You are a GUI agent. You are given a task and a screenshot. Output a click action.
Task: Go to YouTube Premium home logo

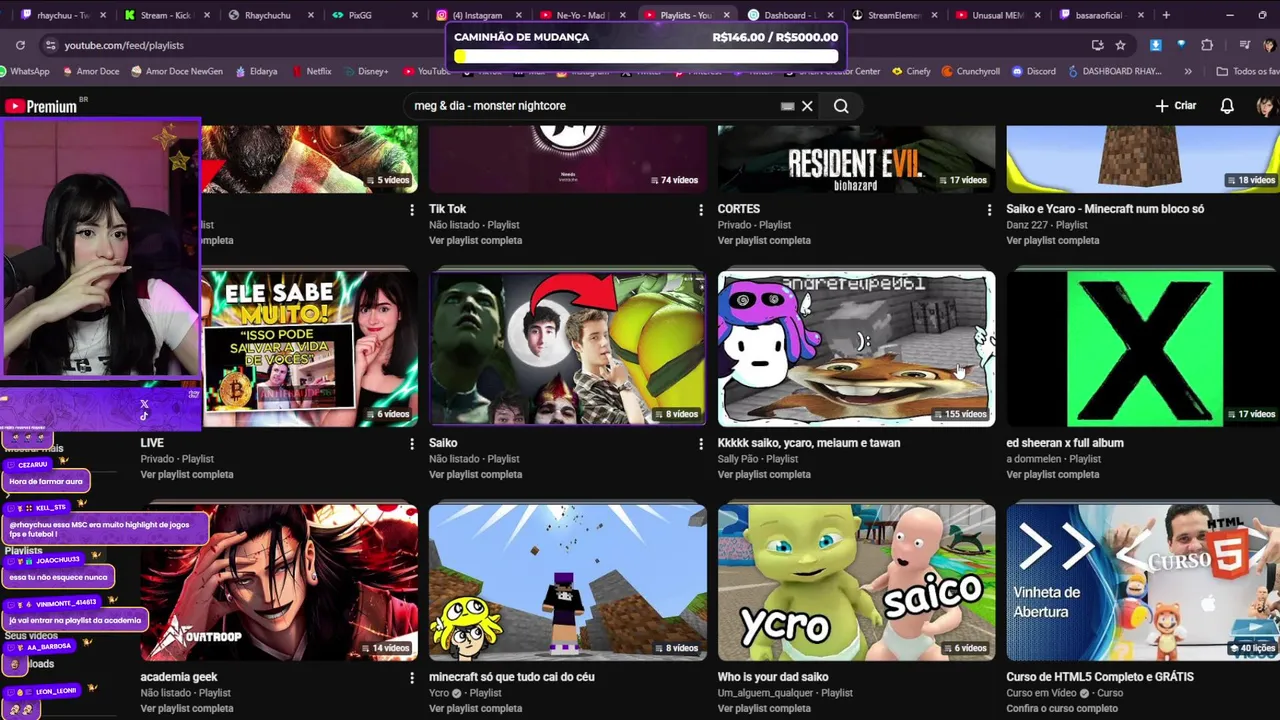42,106
